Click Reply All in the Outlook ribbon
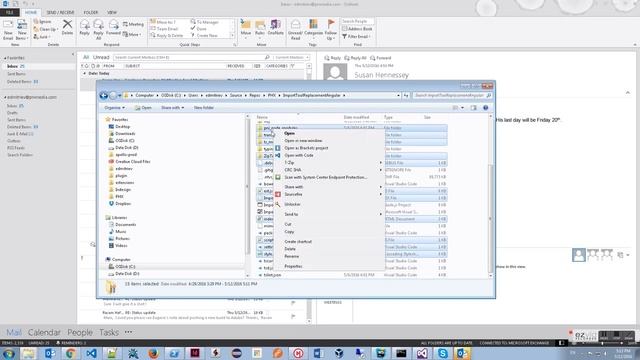 [x=98, y=29]
